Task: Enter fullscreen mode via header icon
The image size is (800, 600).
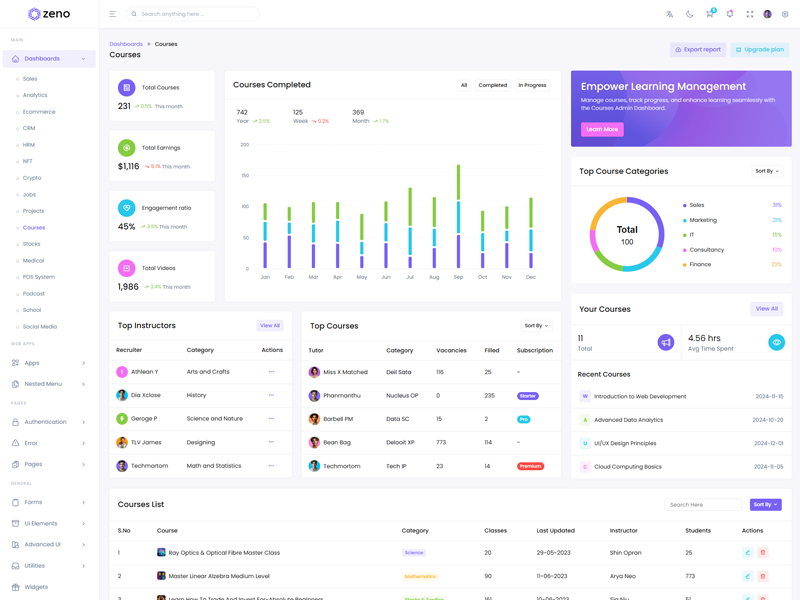Action: (x=750, y=14)
